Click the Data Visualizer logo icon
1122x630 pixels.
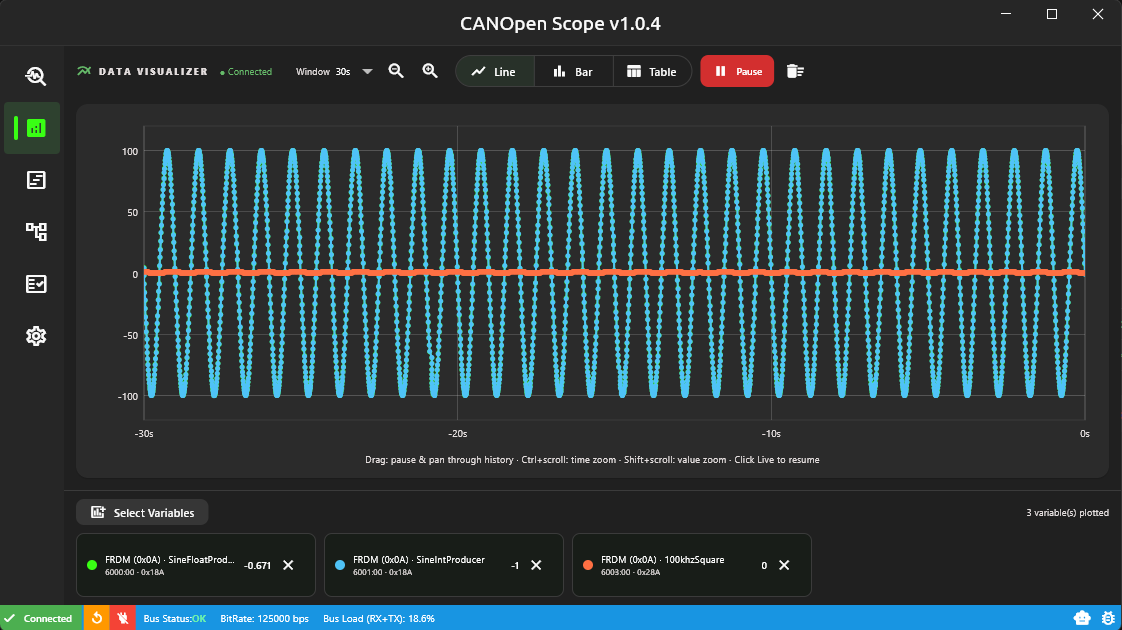[84, 71]
